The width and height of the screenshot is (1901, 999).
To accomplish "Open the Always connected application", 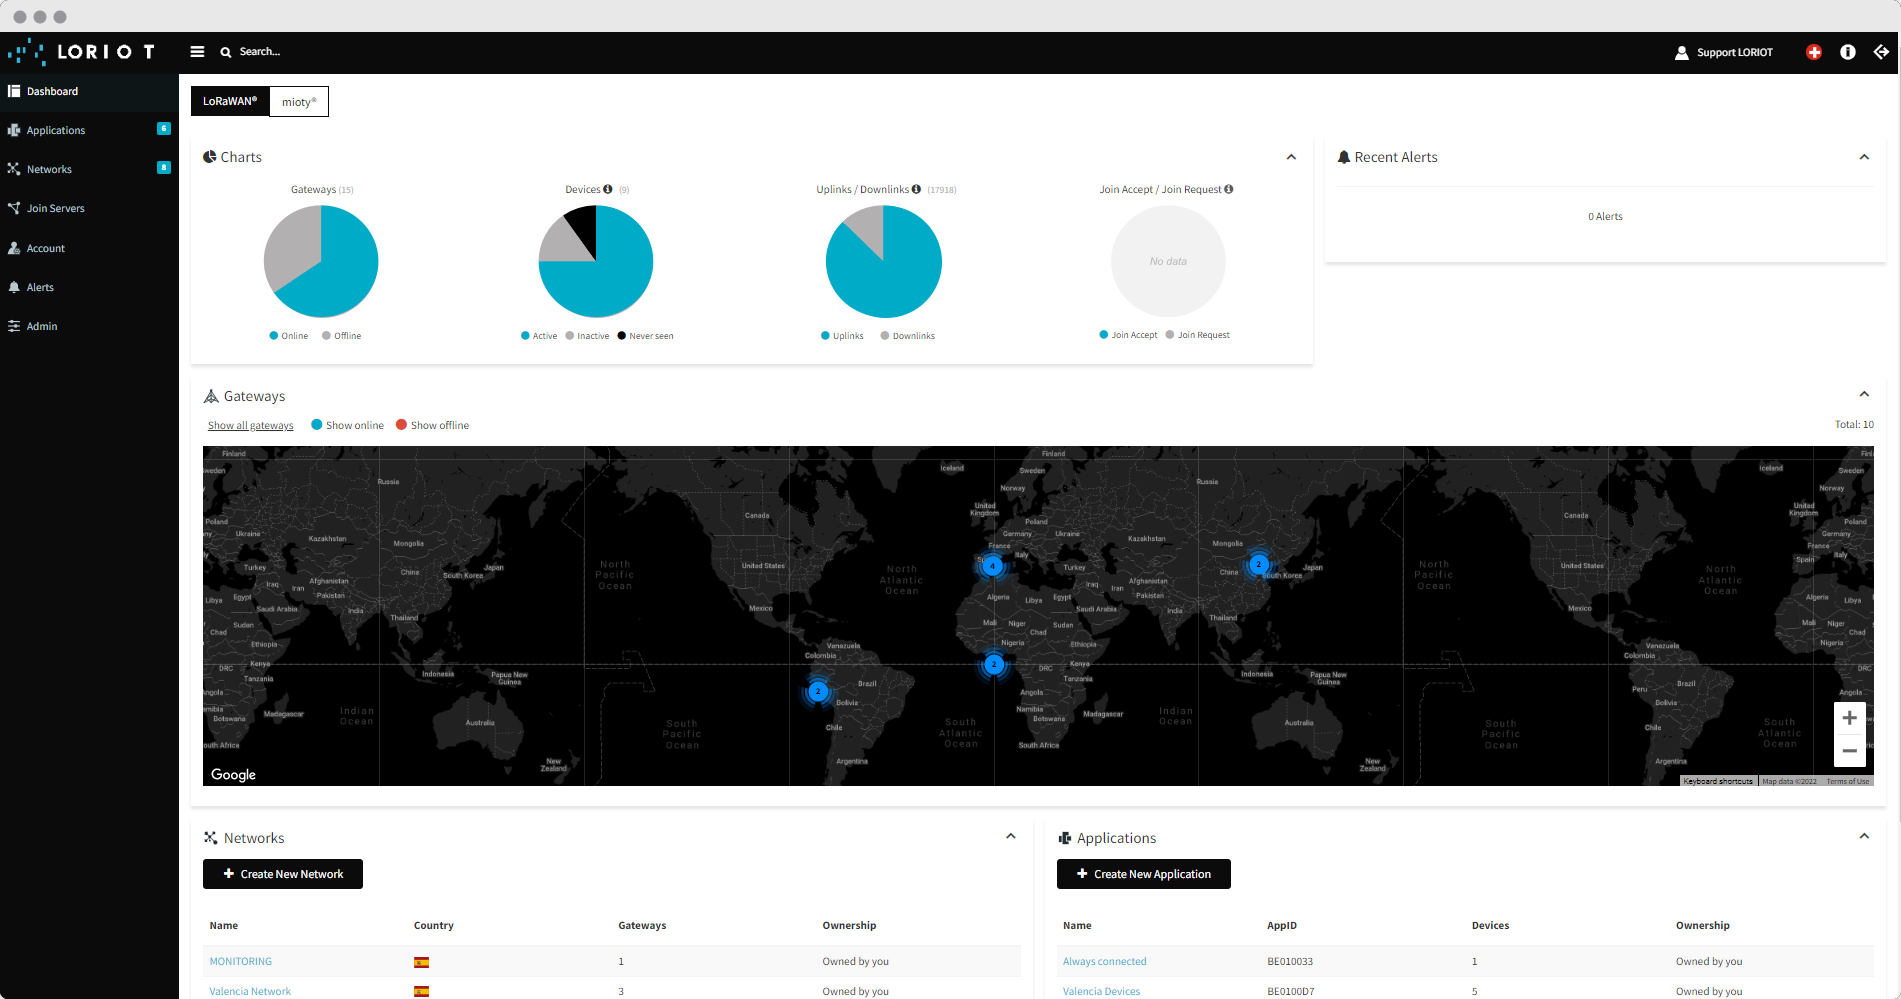I will point(1105,962).
